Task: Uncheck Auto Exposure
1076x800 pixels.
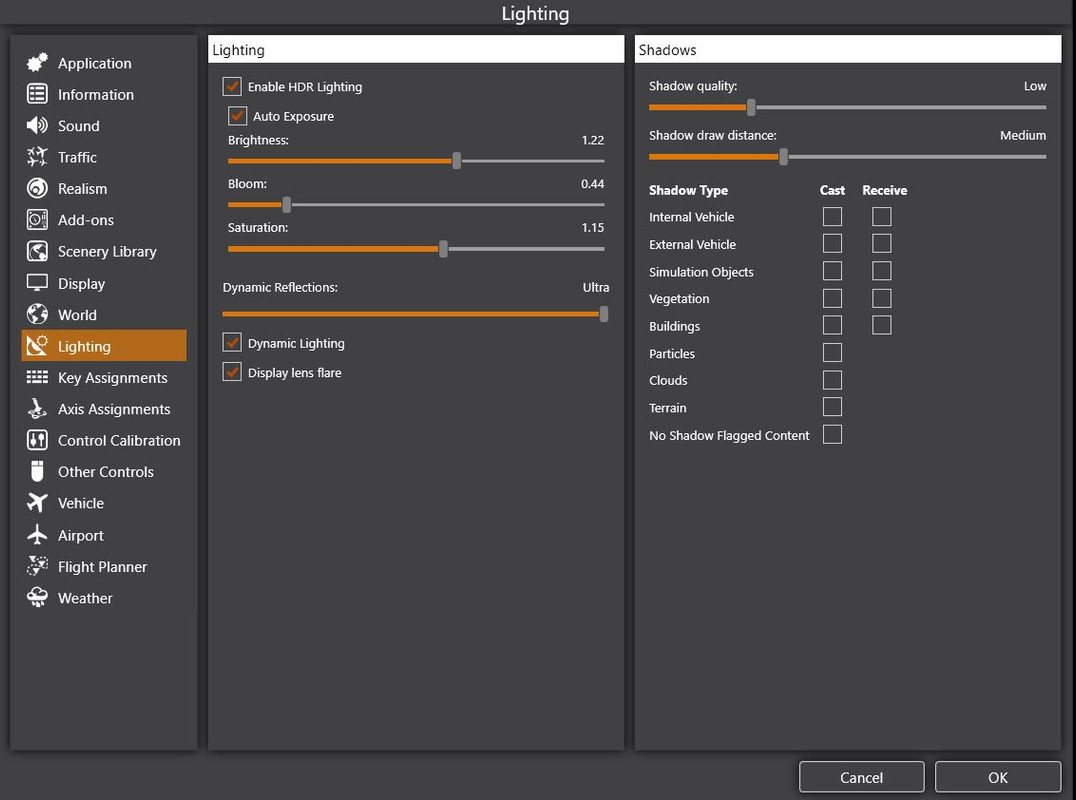Action: [x=237, y=116]
